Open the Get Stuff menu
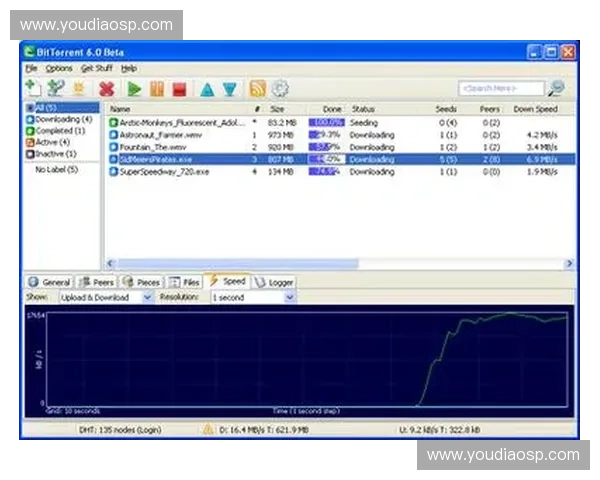The height and width of the screenshot is (480, 600). (96, 69)
